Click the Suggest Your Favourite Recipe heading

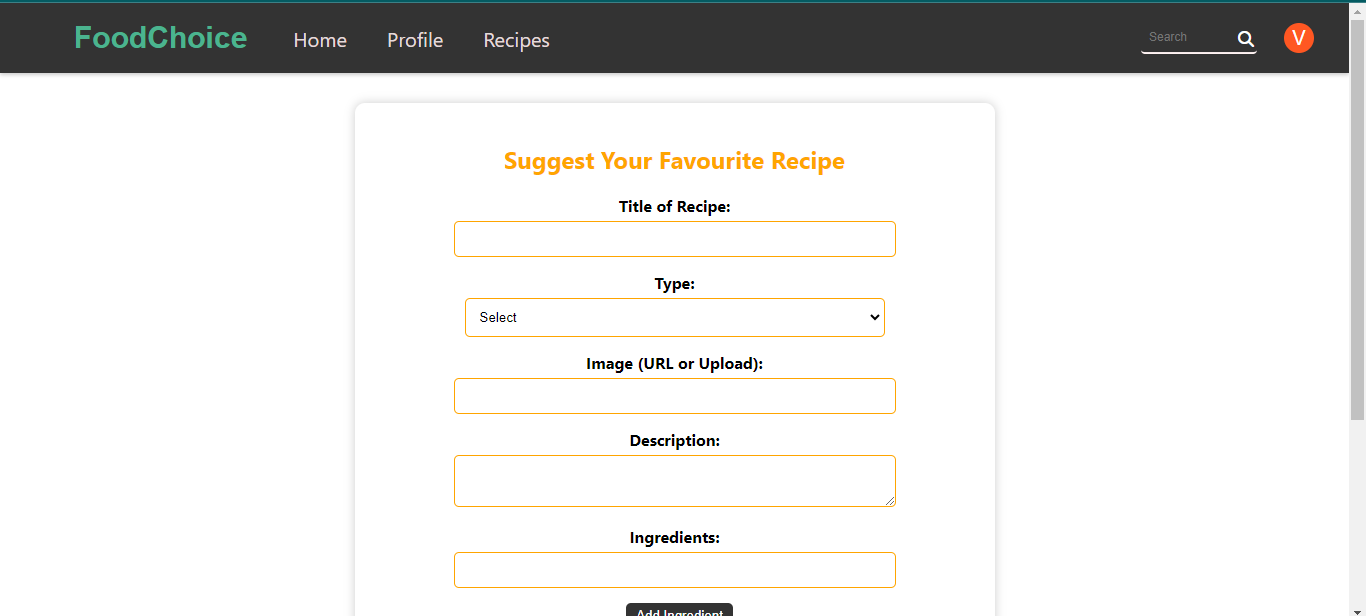[674, 160]
